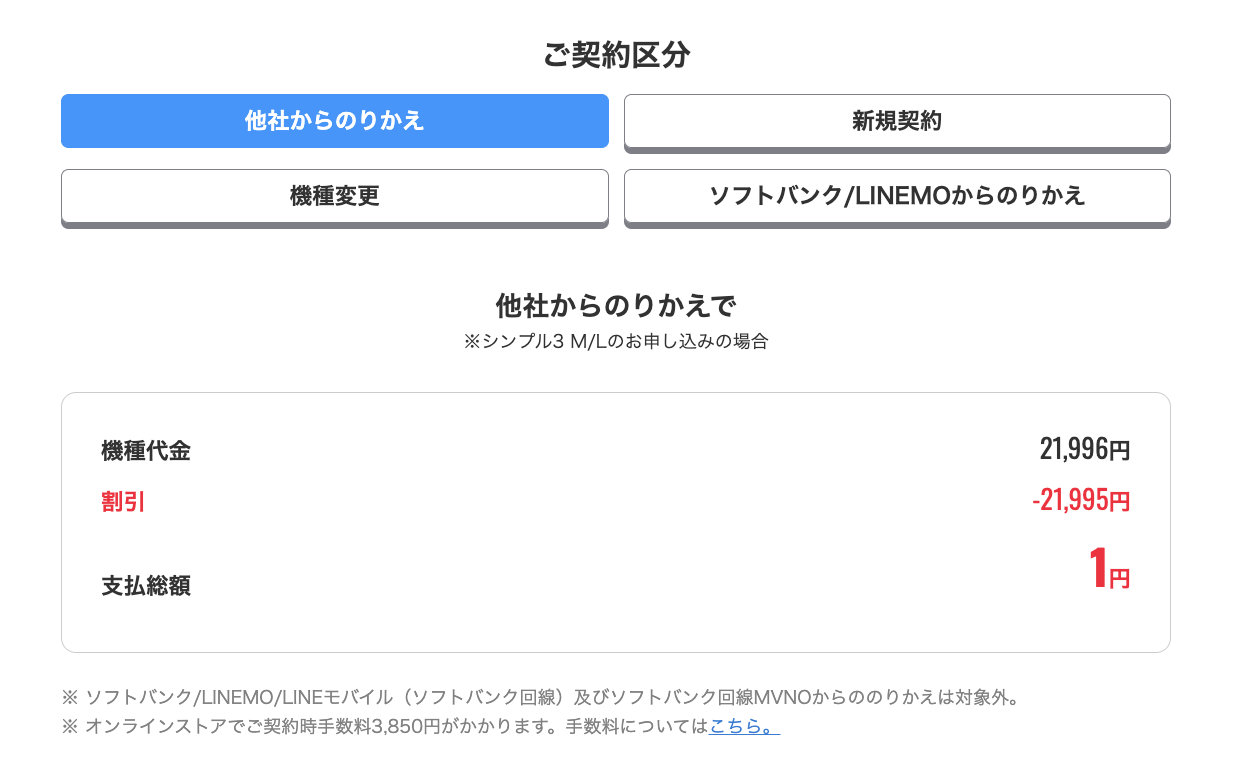Click the 機種代金 label
Viewport: 1241px width, 769px height.
point(146,451)
